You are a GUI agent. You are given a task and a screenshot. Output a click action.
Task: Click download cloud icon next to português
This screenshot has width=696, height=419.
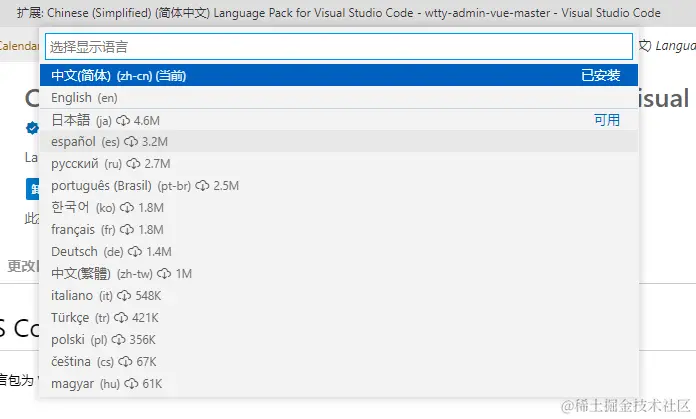[202, 186]
